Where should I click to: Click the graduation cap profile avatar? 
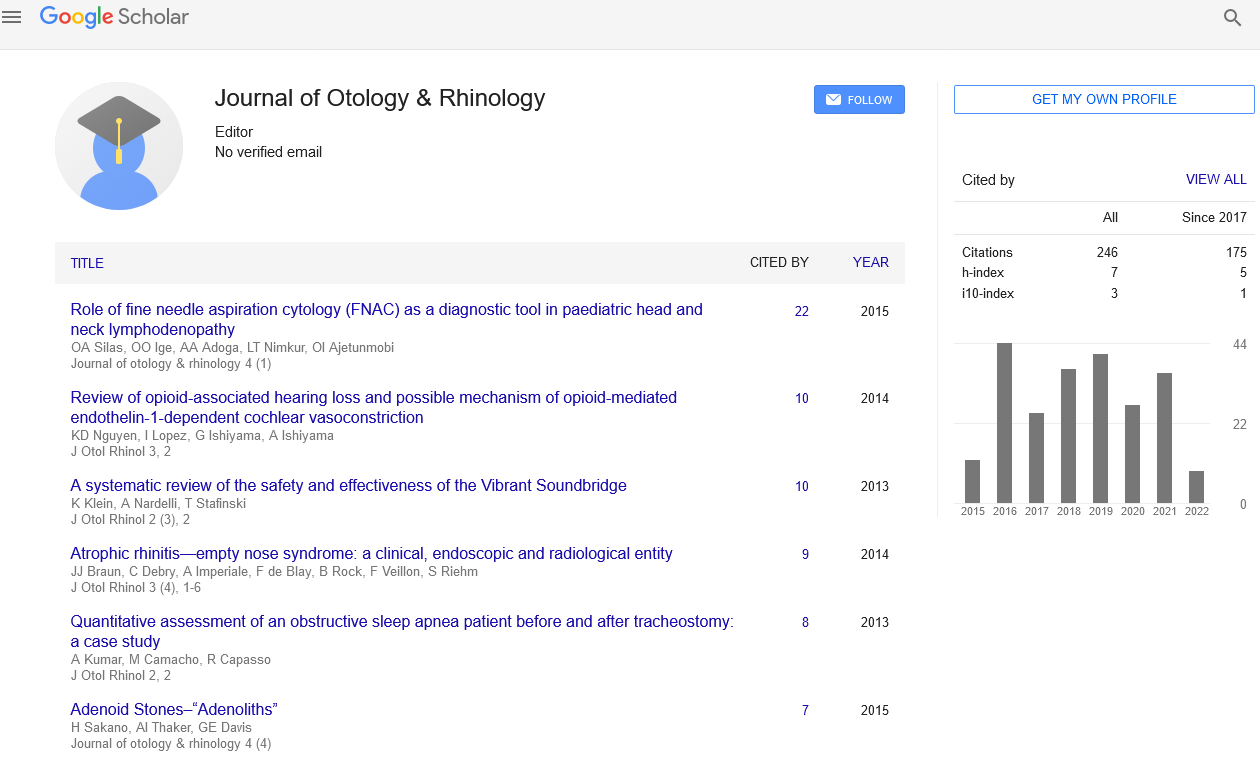click(x=119, y=146)
